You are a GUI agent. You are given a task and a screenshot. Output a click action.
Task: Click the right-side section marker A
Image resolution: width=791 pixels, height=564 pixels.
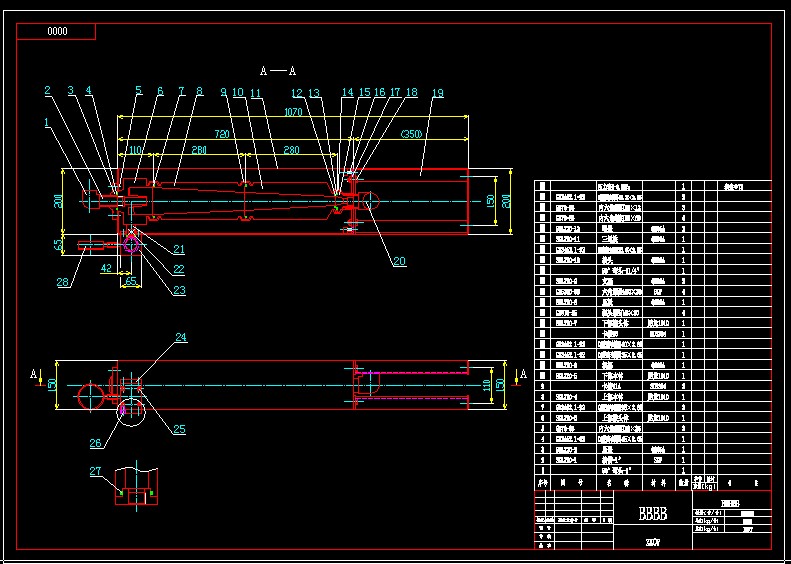click(520, 374)
